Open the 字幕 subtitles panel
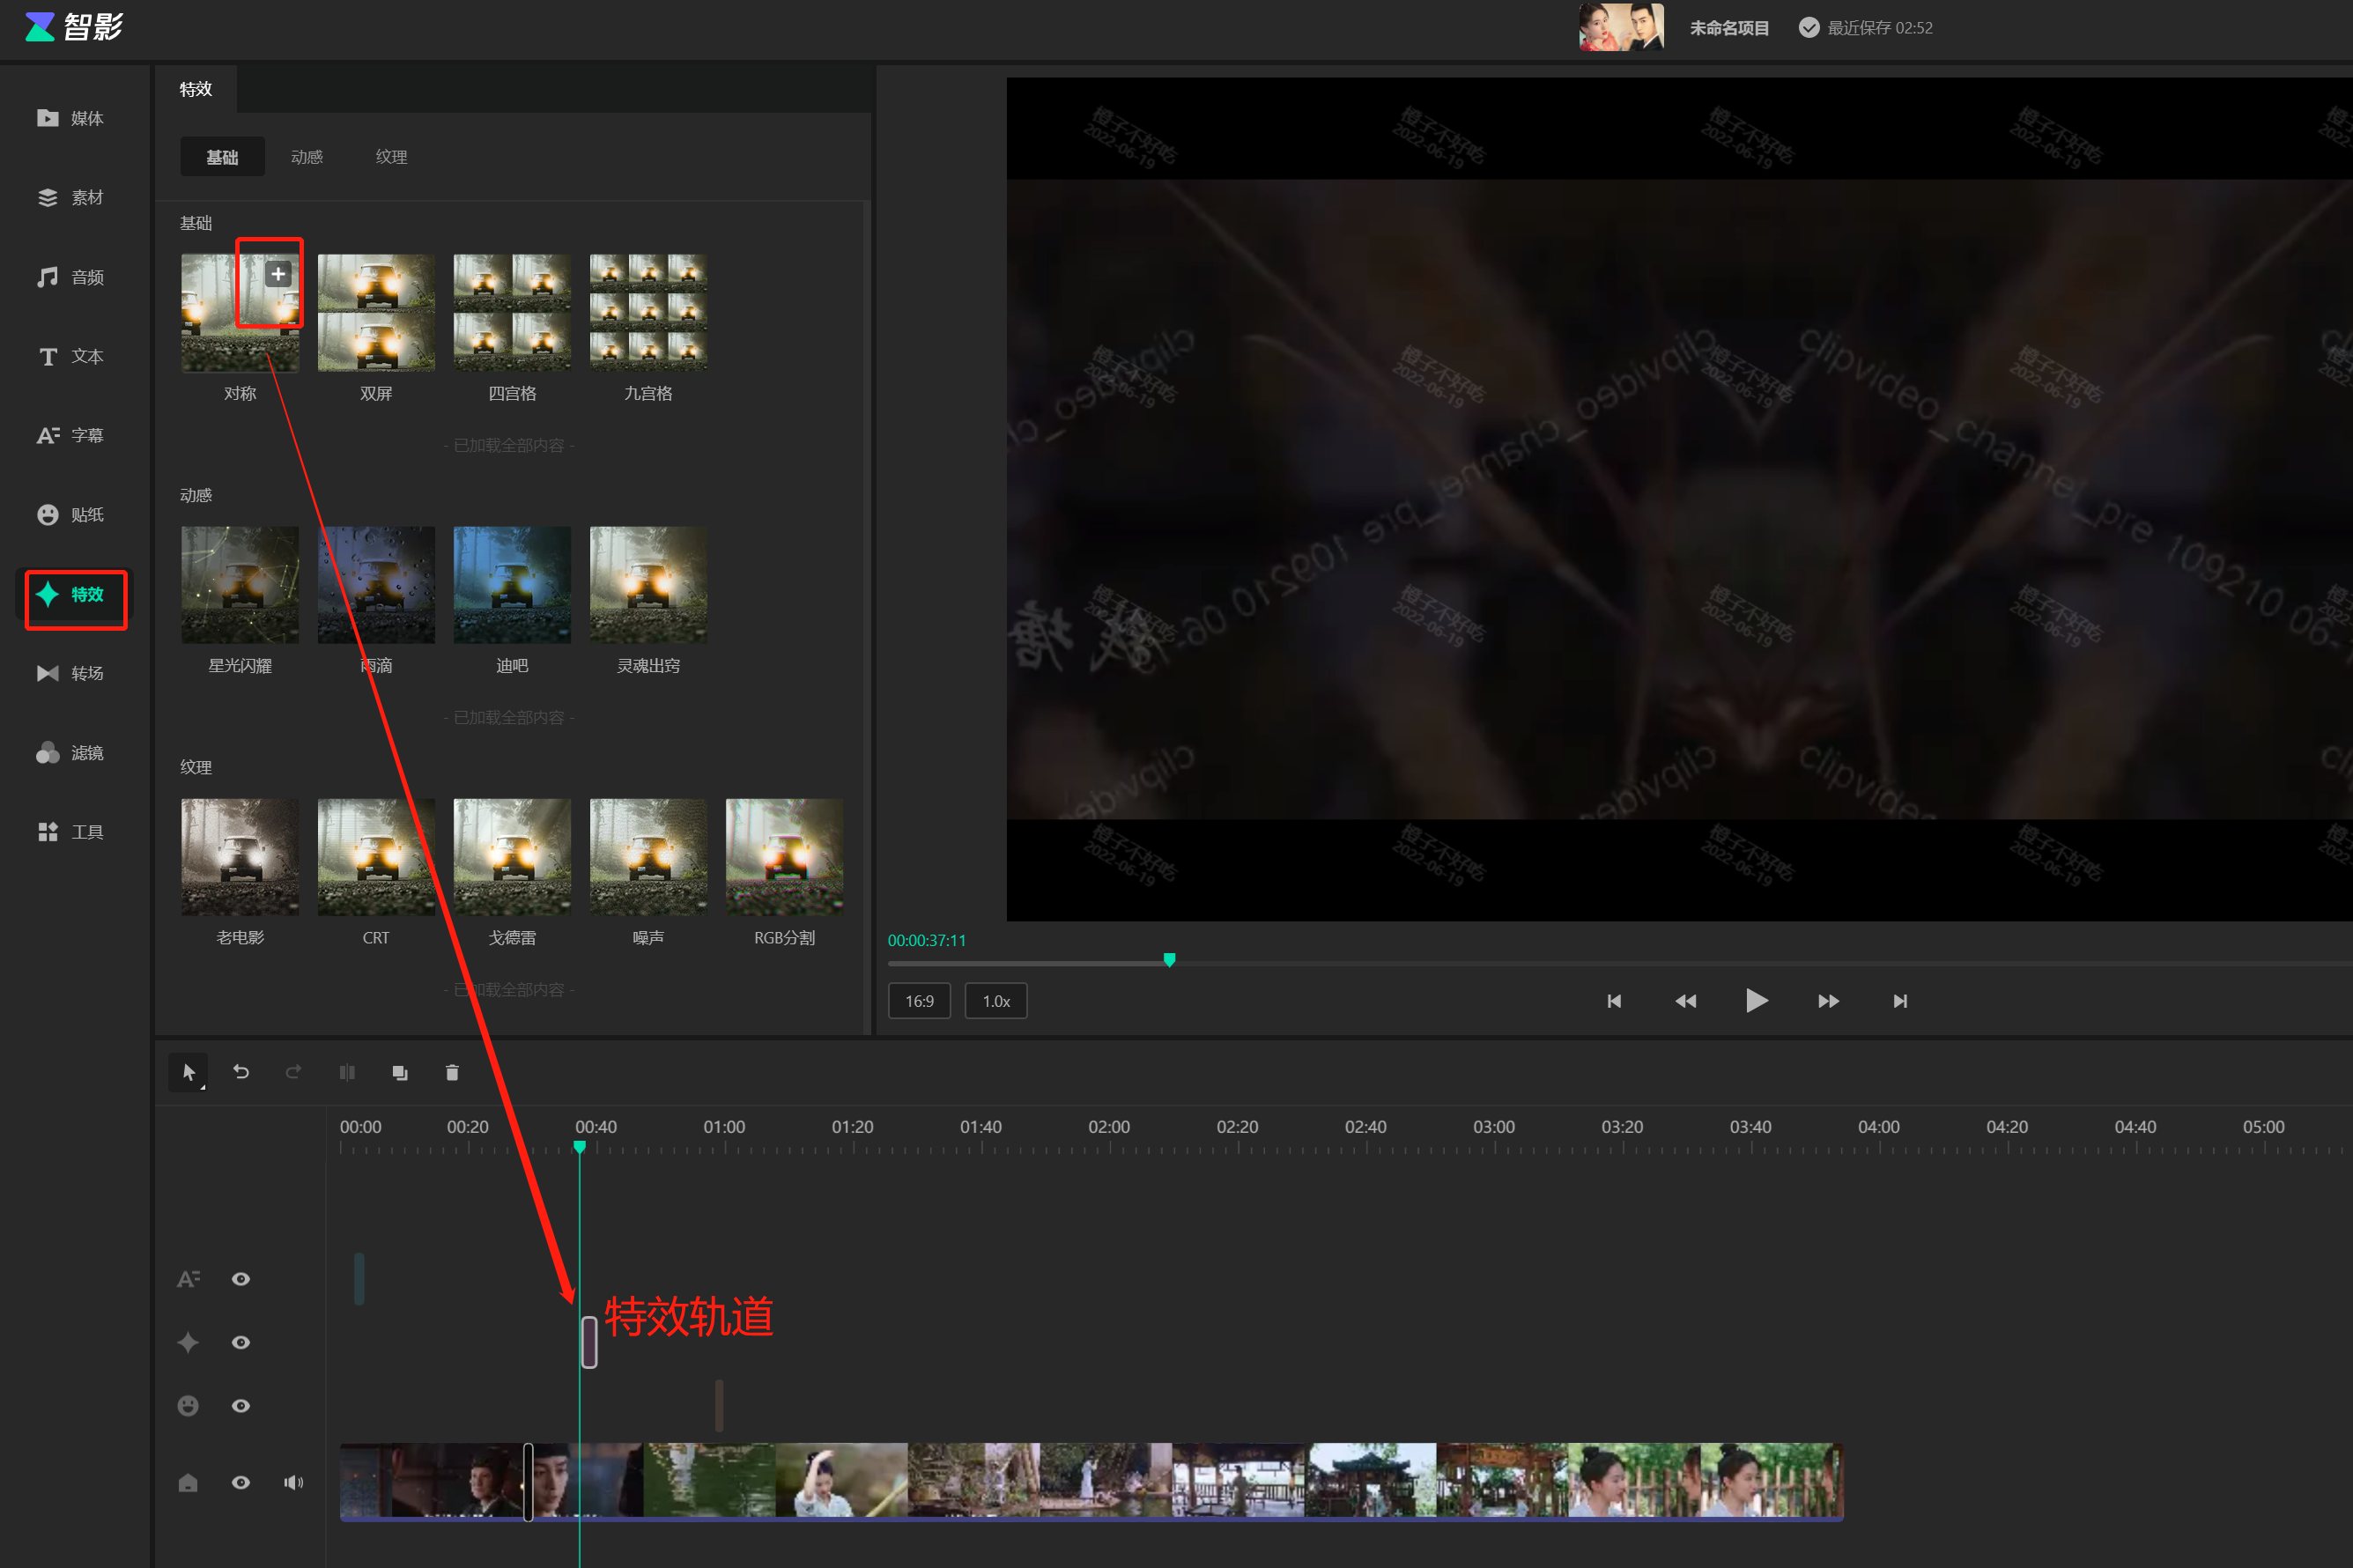The width and height of the screenshot is (2353, 1568). tap(71, 435)
